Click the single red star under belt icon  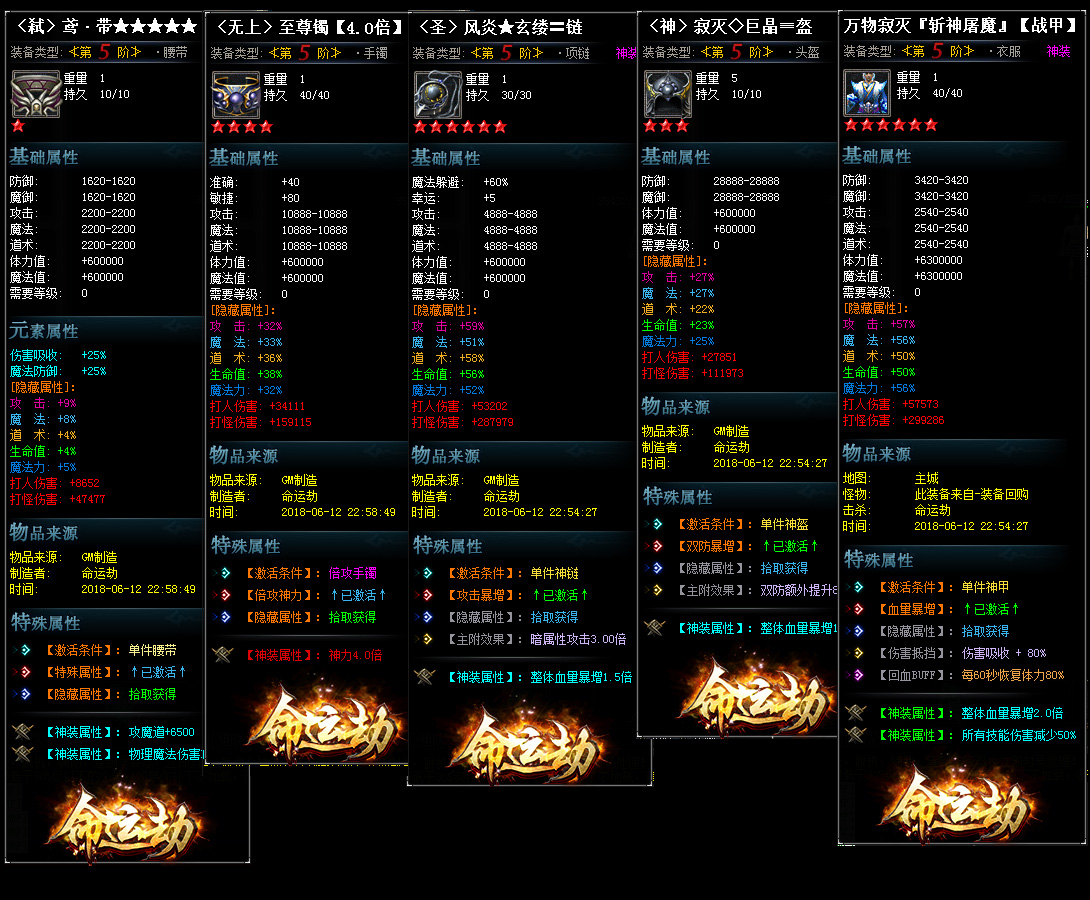[17, 126]
